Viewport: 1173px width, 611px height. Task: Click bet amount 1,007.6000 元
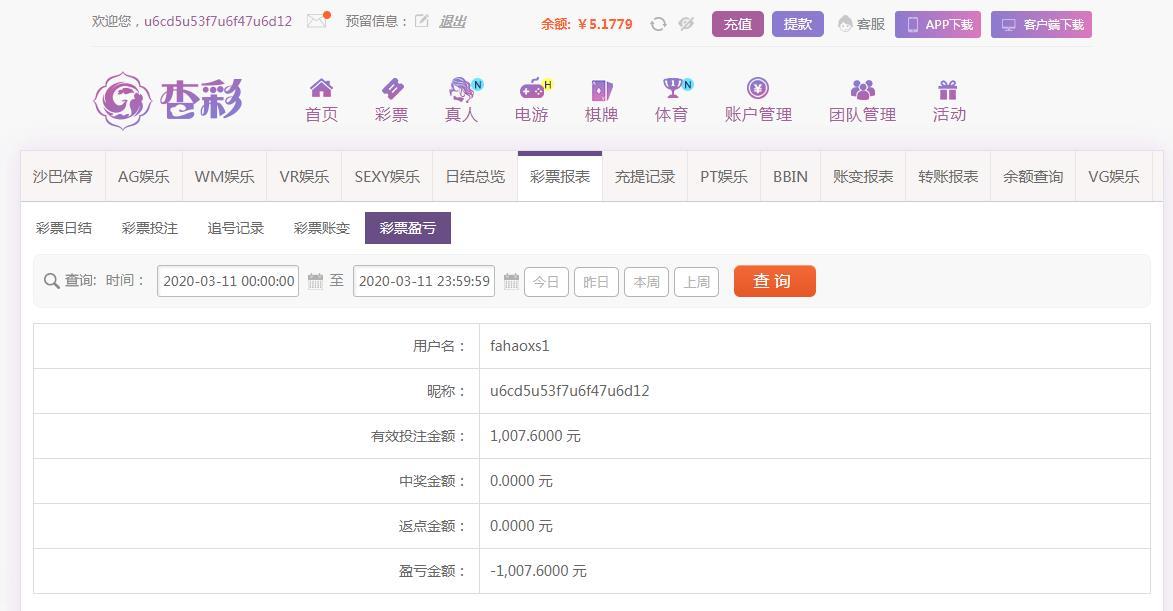tap(535, 436)
